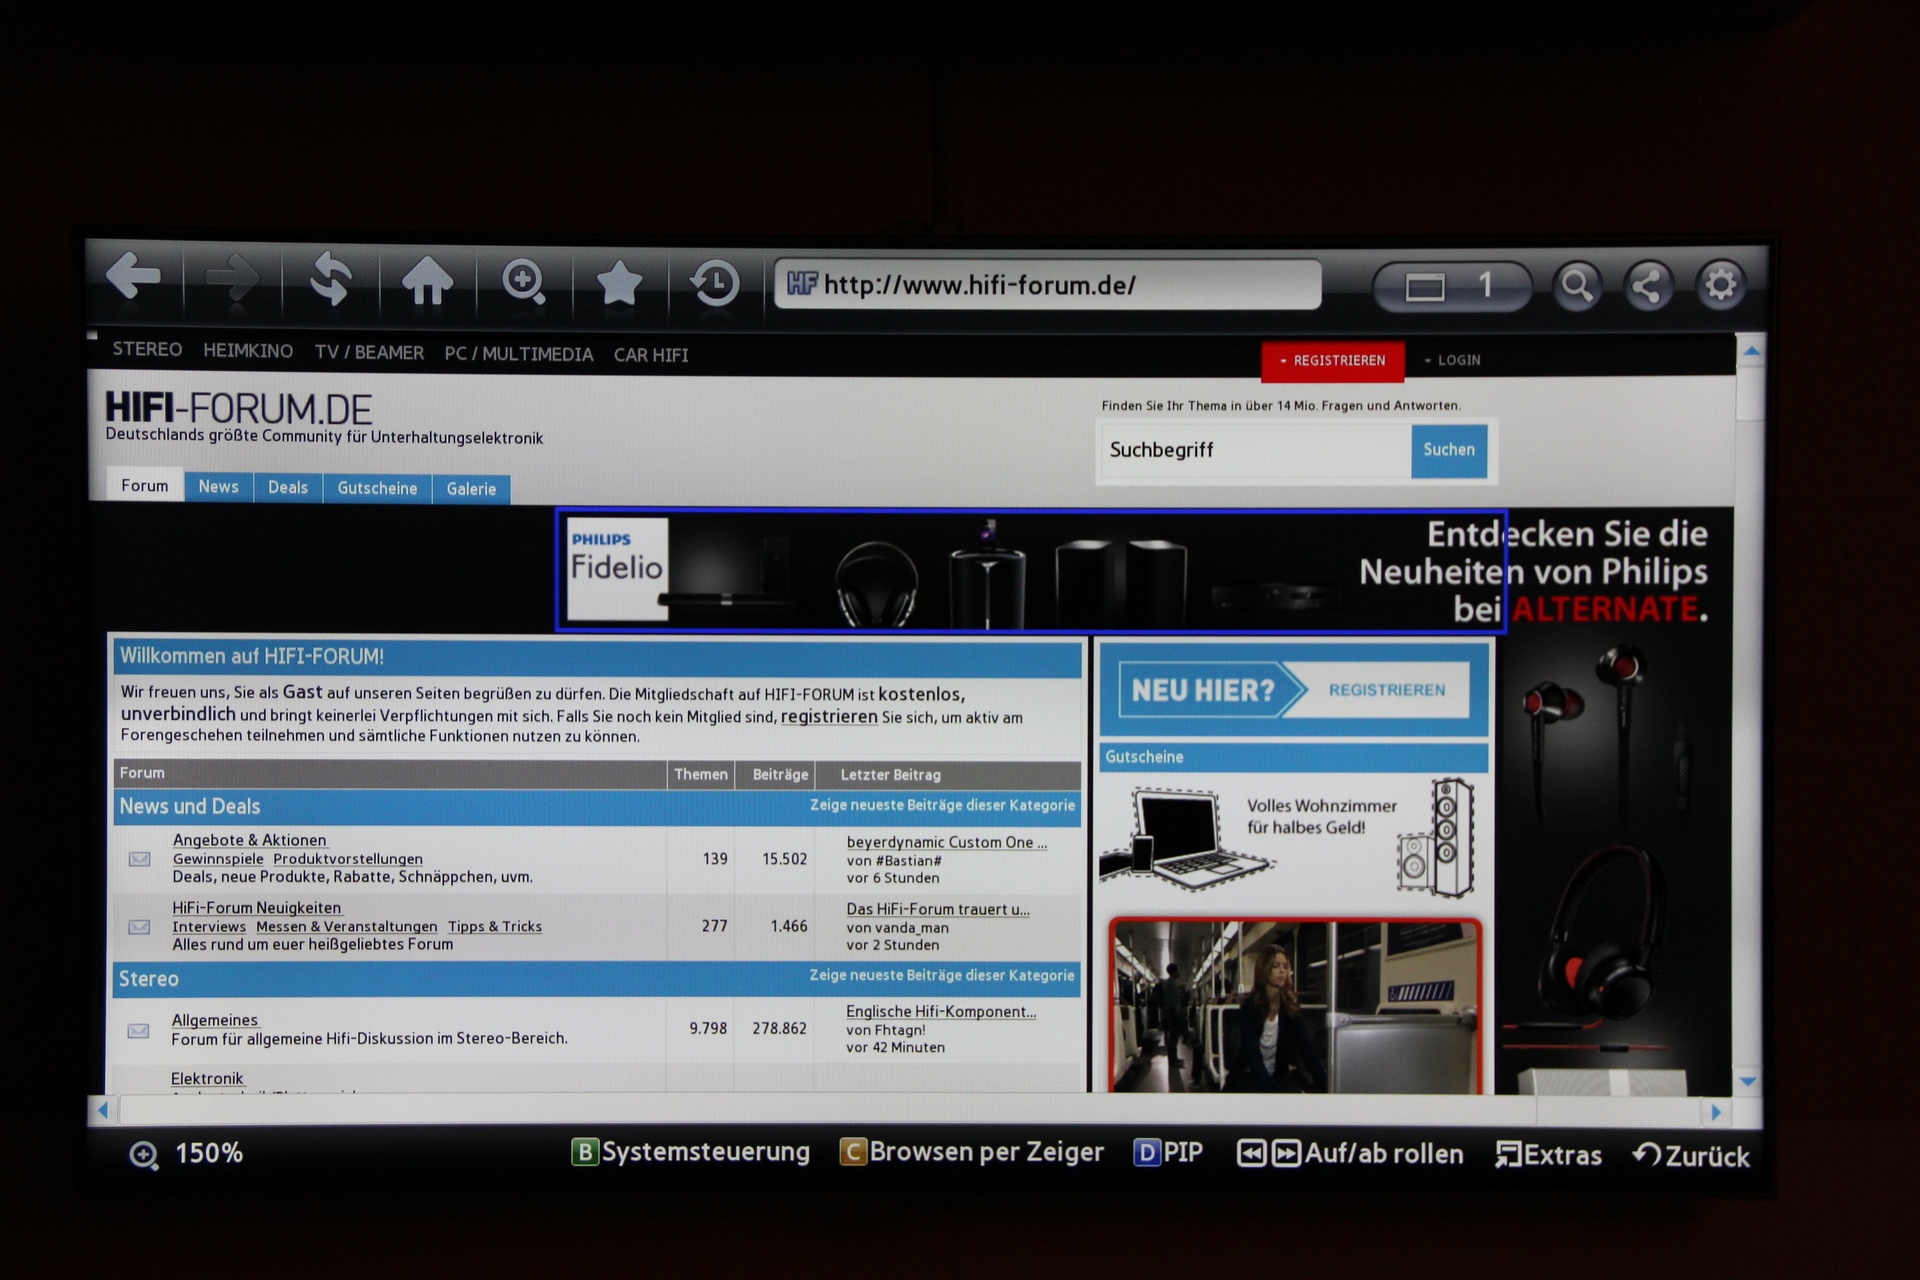
Task: Expand the red REGISTRIEREN dropdown
Action: pos(1333,361)
